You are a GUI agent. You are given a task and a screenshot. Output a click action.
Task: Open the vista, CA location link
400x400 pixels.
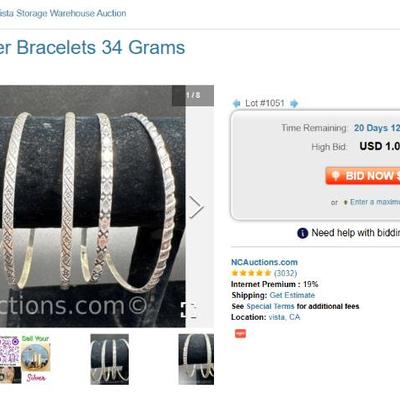coord(284,317)
